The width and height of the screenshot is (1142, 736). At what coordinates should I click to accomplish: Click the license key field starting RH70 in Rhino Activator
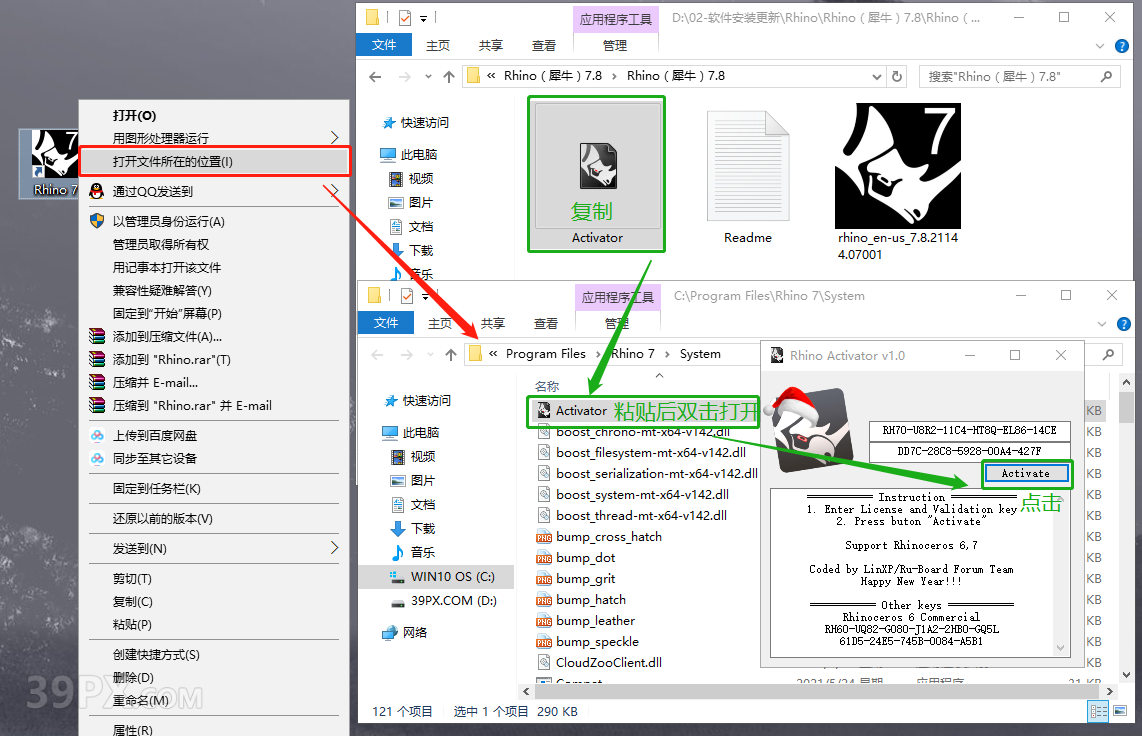969,430
